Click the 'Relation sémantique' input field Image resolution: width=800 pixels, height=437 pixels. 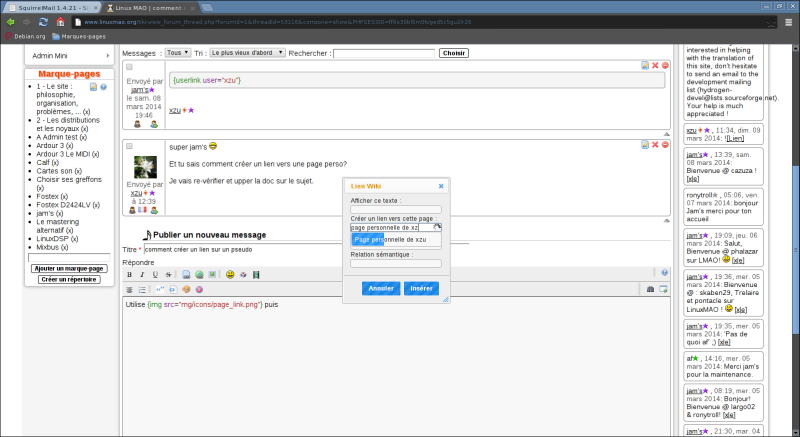coord(396,264)
